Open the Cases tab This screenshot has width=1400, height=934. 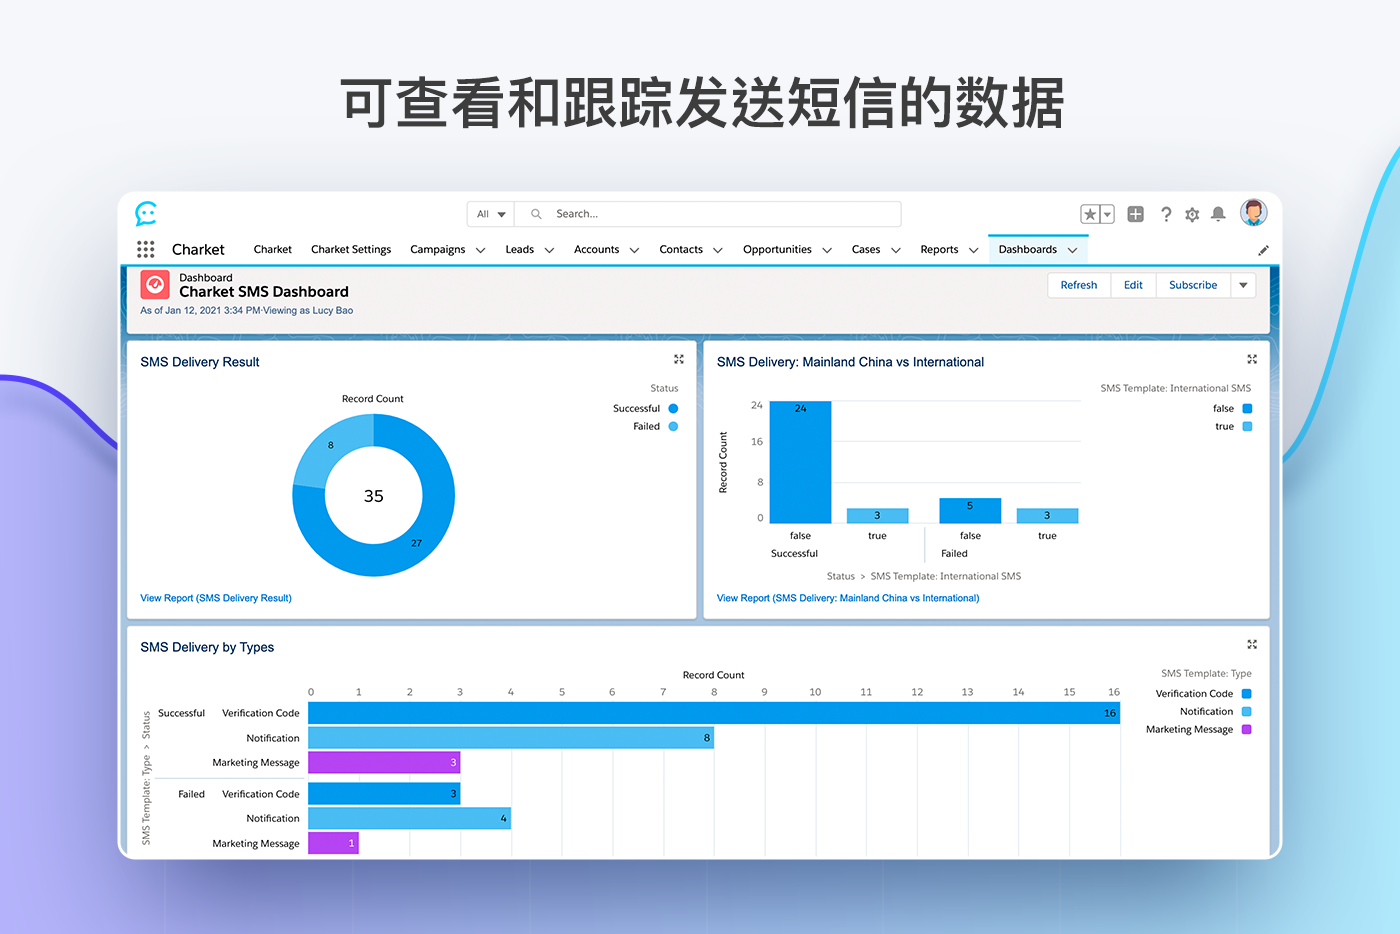(866, 250)
